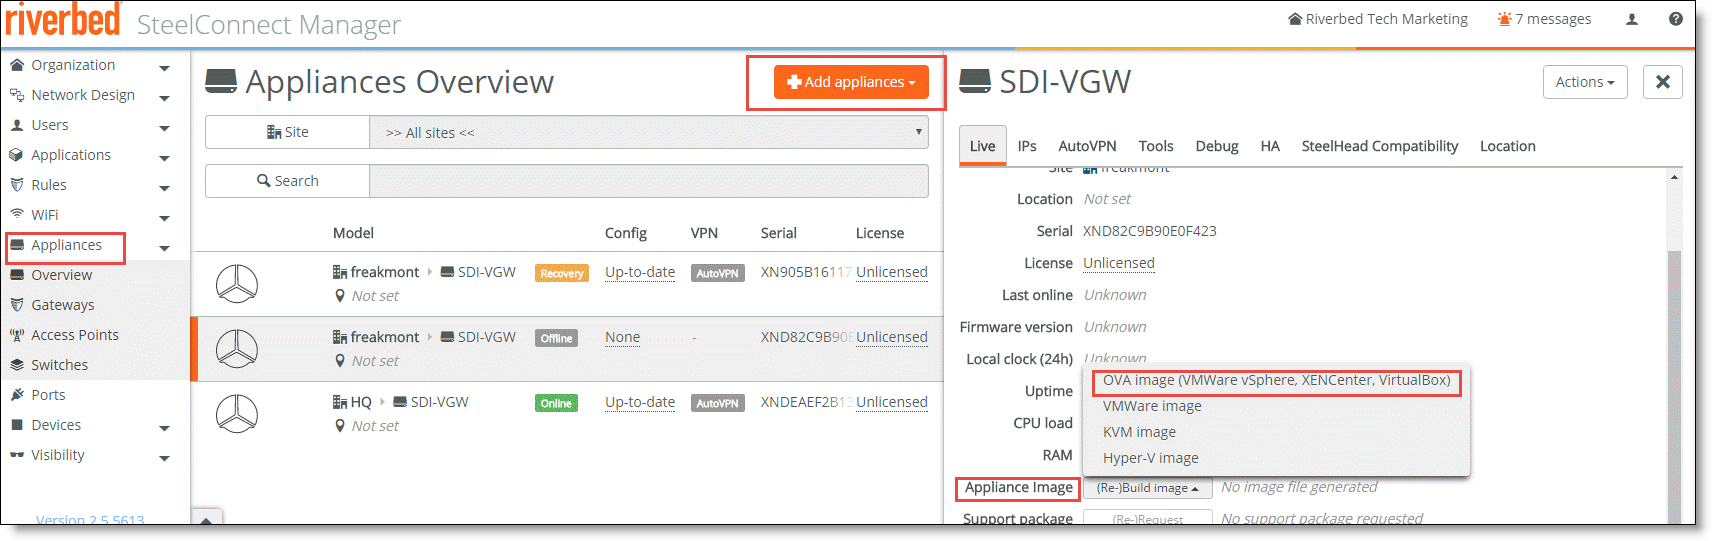Open Overview under Appliances

pos(61,275)
